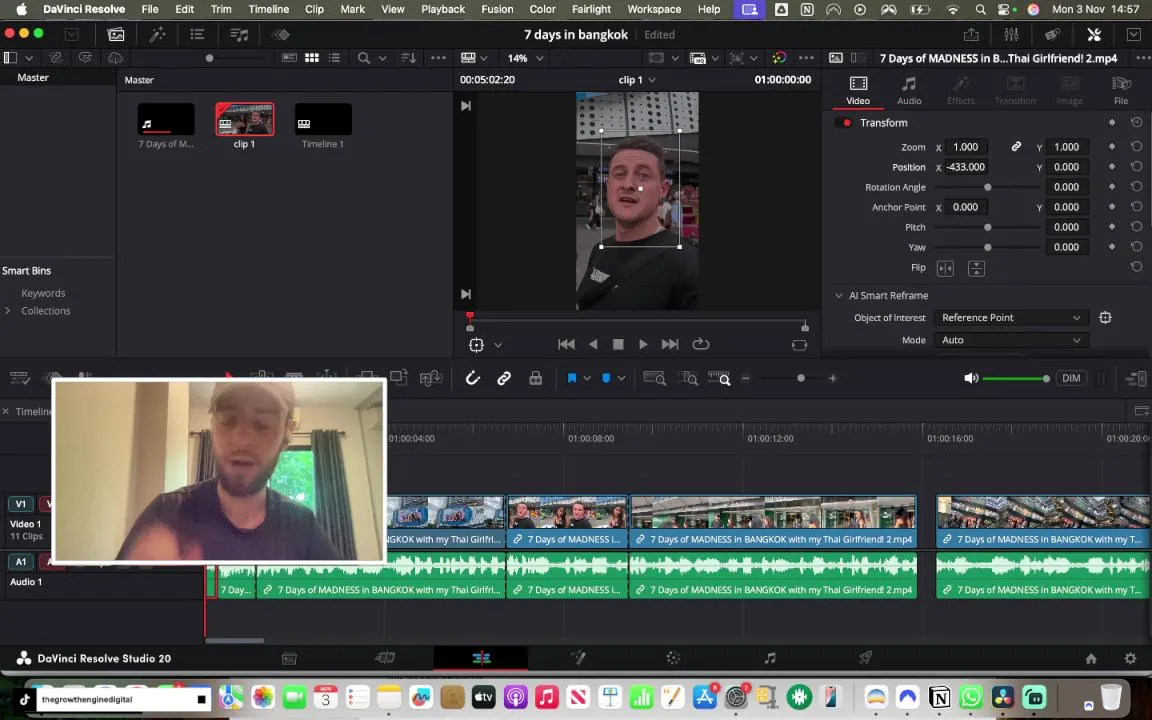Viewport: 1152px width, 720px height.
Task: Flip clip vertically
Action: point(976,268)
